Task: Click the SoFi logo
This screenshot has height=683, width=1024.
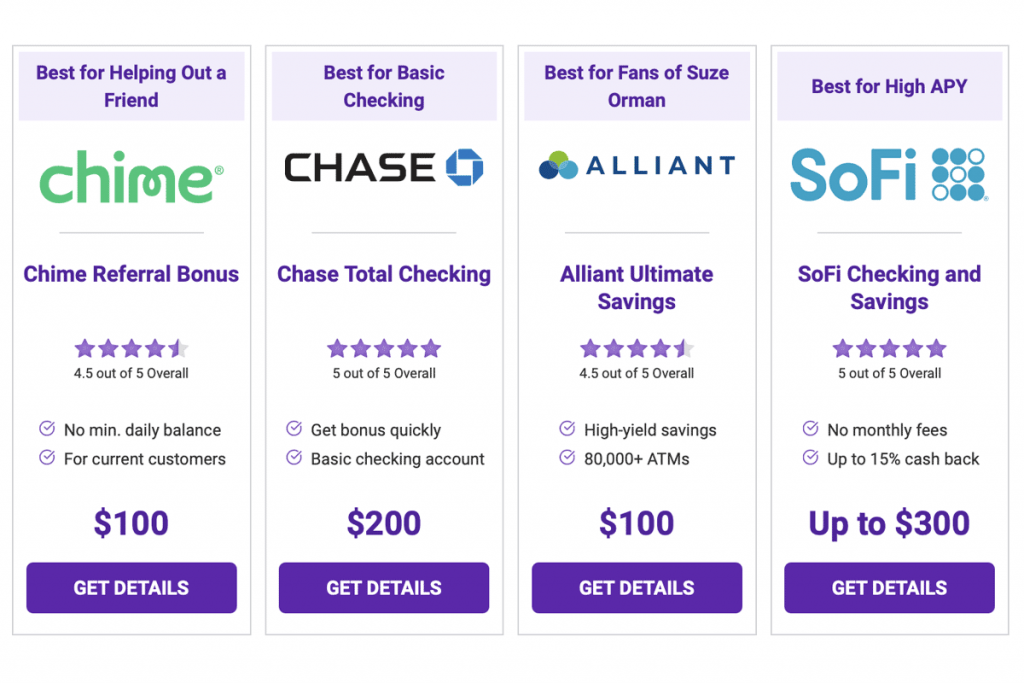Action: pos(889,175)
